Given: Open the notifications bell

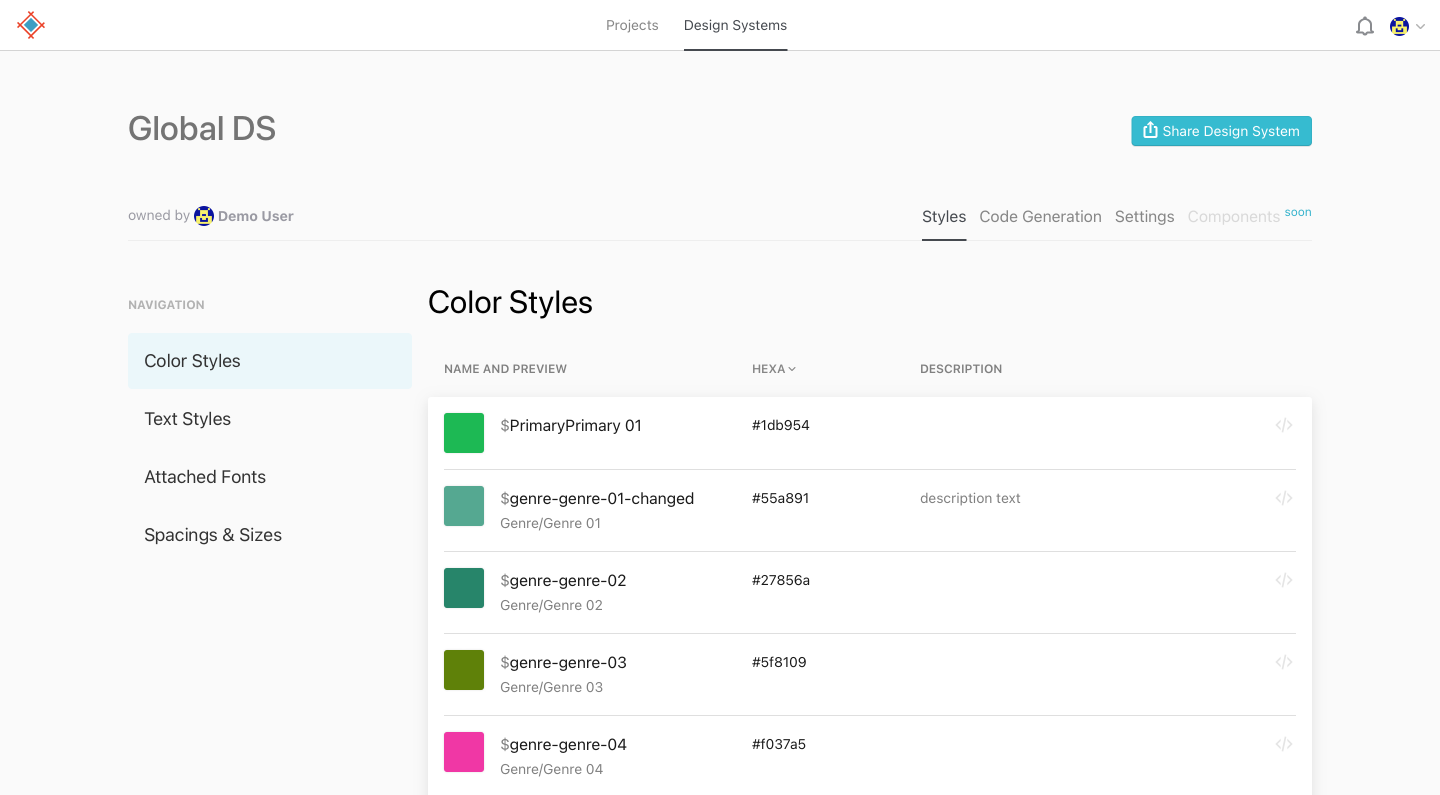Looking at the screenshot, I should click(1364, 26).
